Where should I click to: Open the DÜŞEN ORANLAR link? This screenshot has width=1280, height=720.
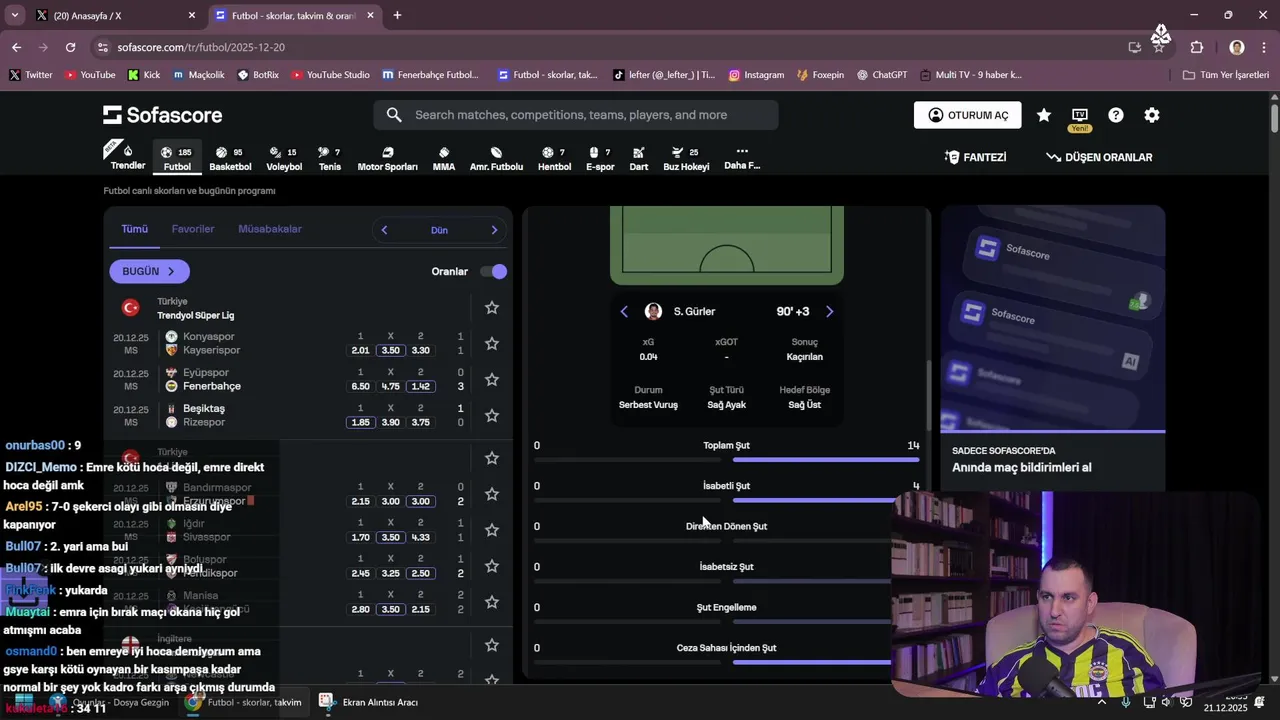pyautogui.click(x=1099, y=157)
